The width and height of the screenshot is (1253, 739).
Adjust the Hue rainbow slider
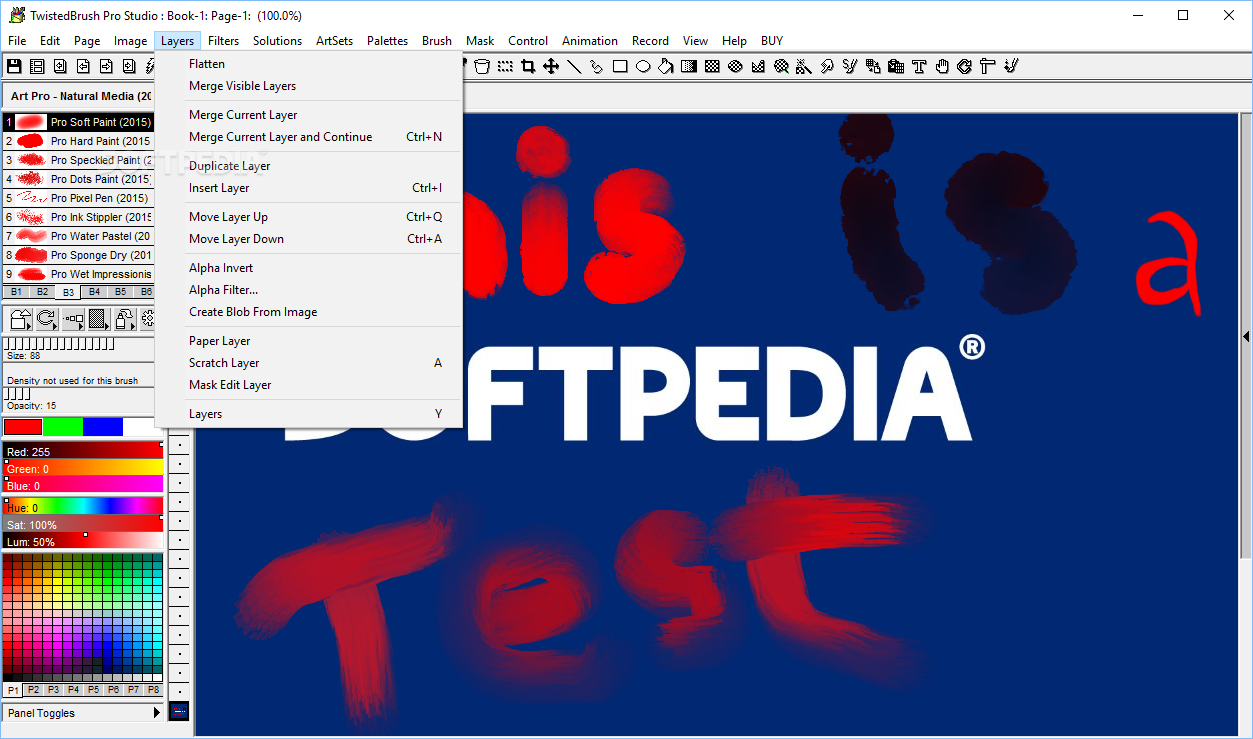(83, 507)
